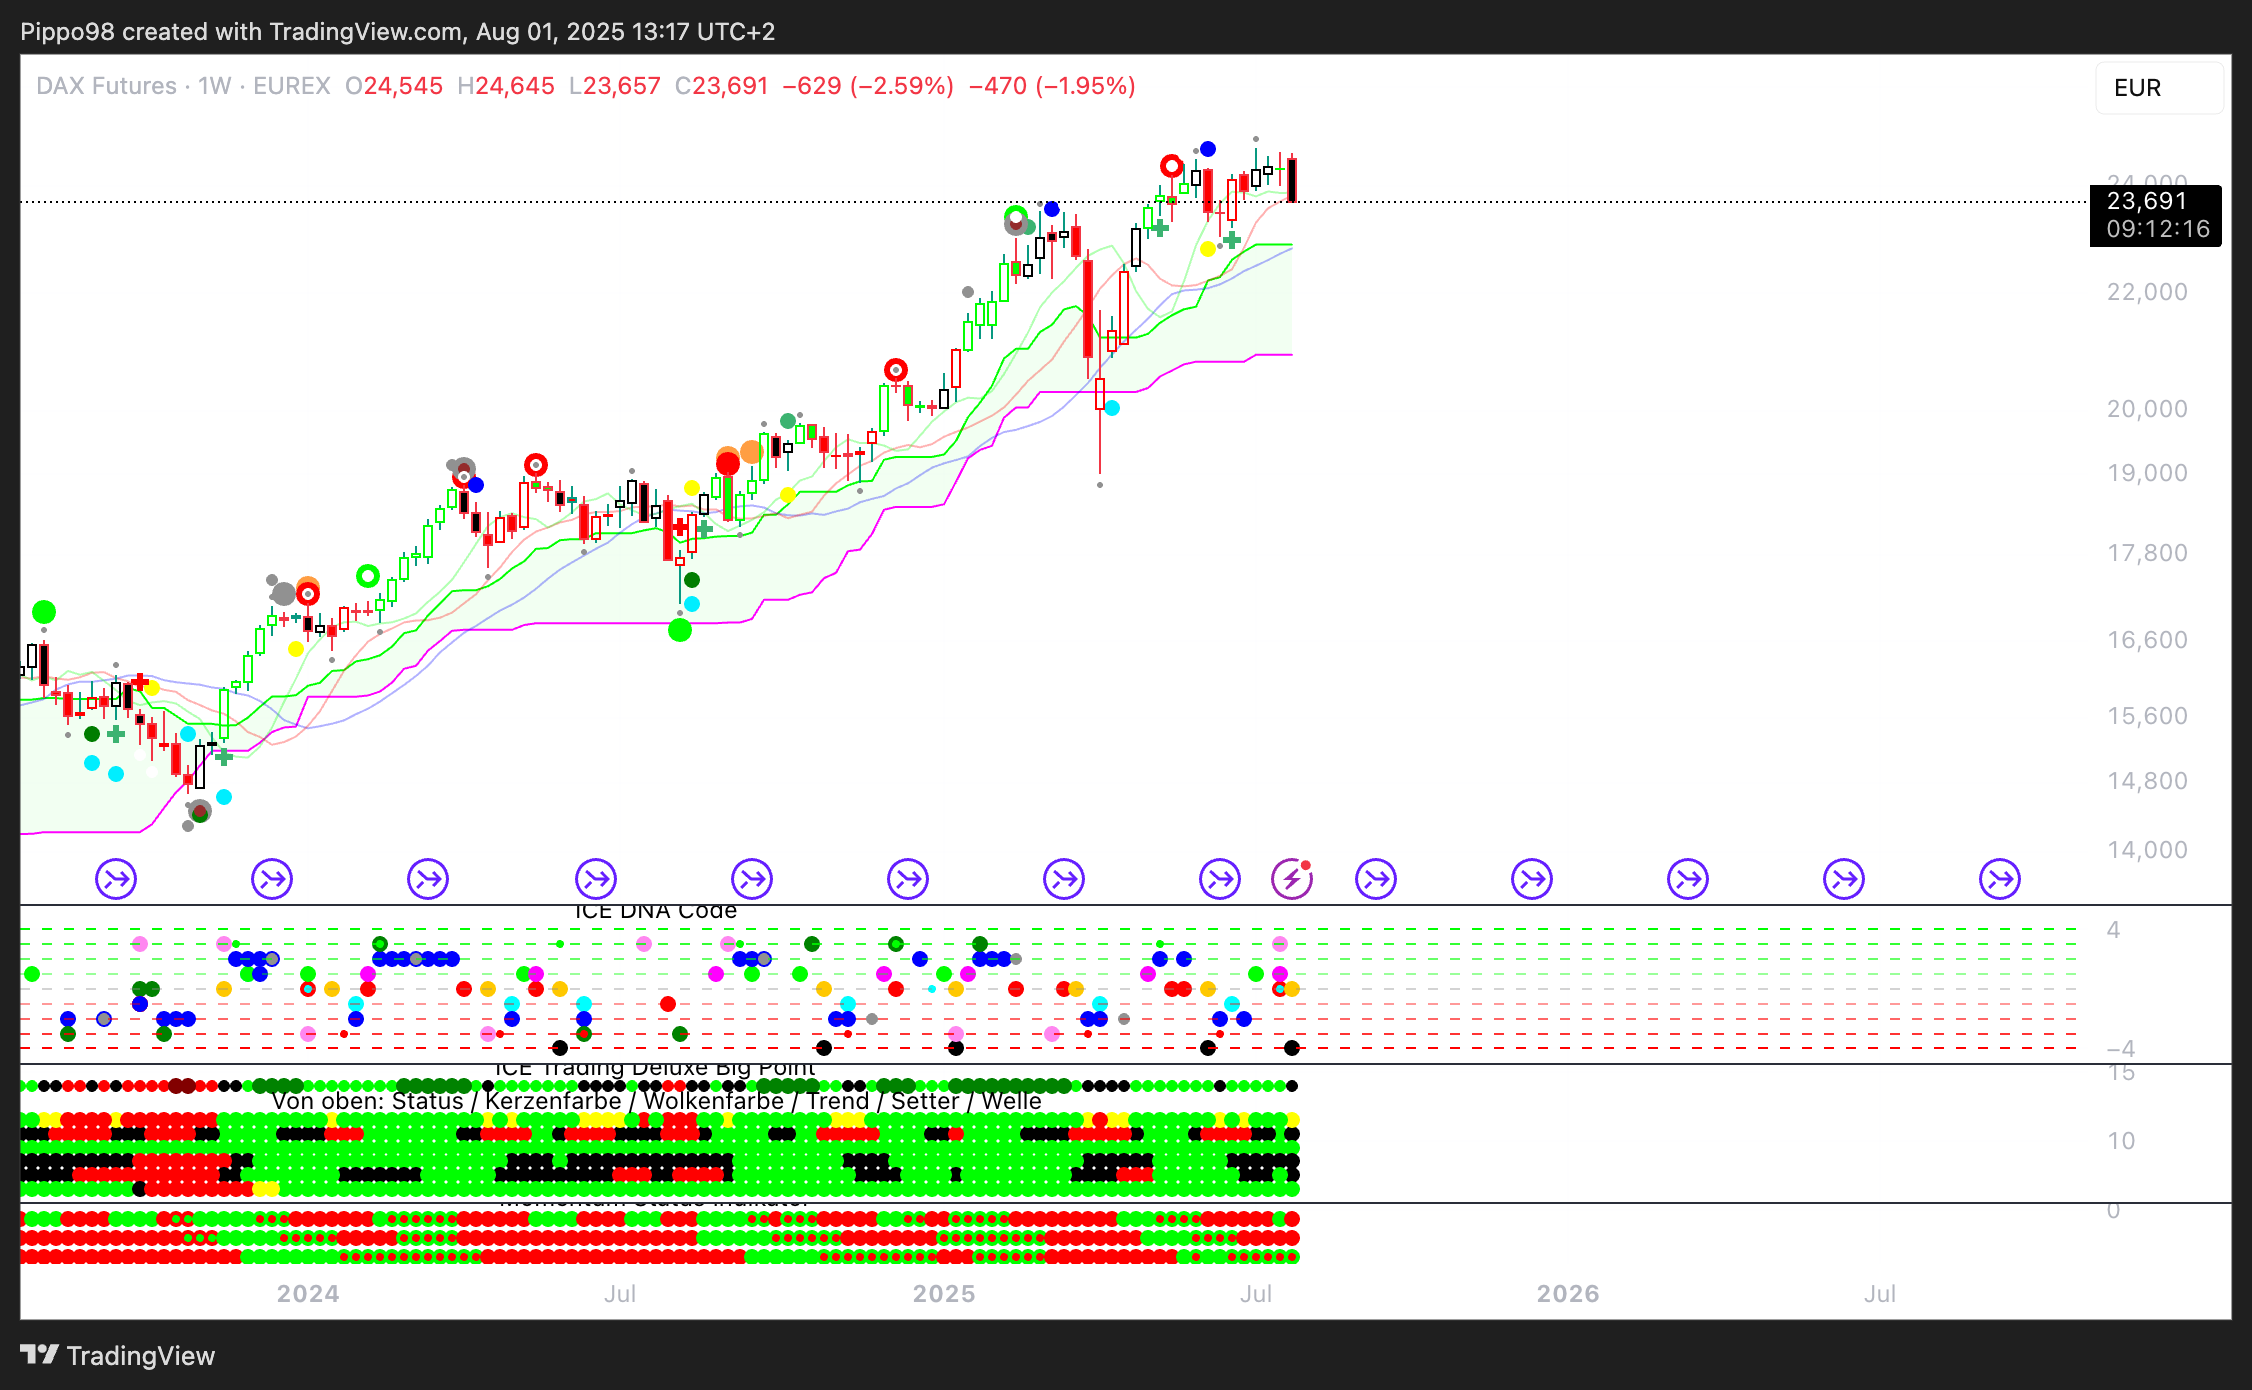Viewport: 2252px width, 1390px height.
Task: Click cyan dot beside the April 2025 low candle
Action: click(1112, 408)
